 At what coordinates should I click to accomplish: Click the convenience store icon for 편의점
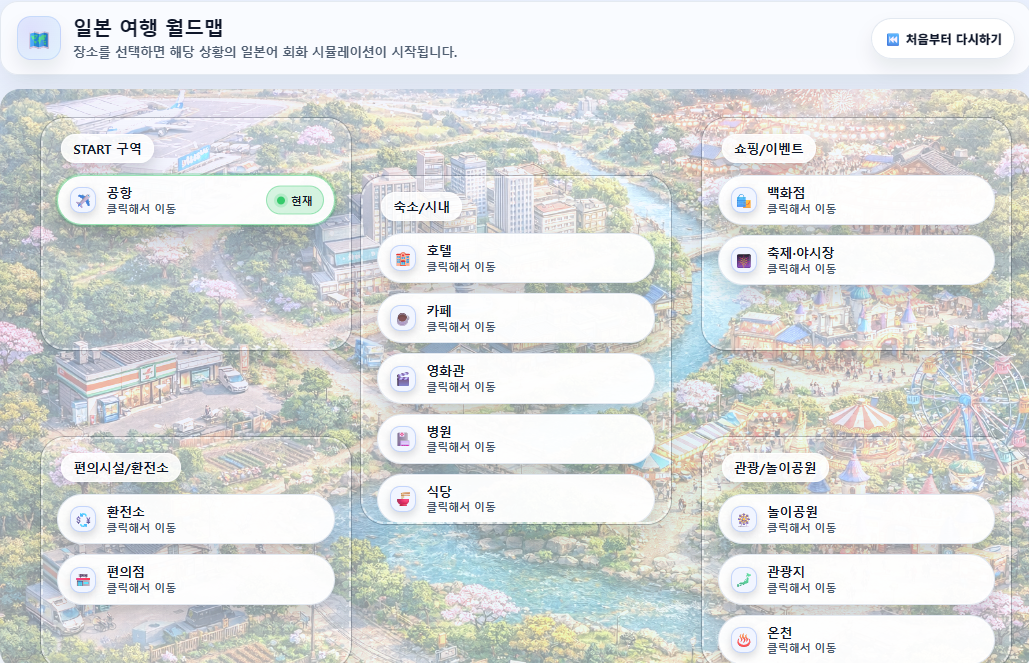[83, 579]
